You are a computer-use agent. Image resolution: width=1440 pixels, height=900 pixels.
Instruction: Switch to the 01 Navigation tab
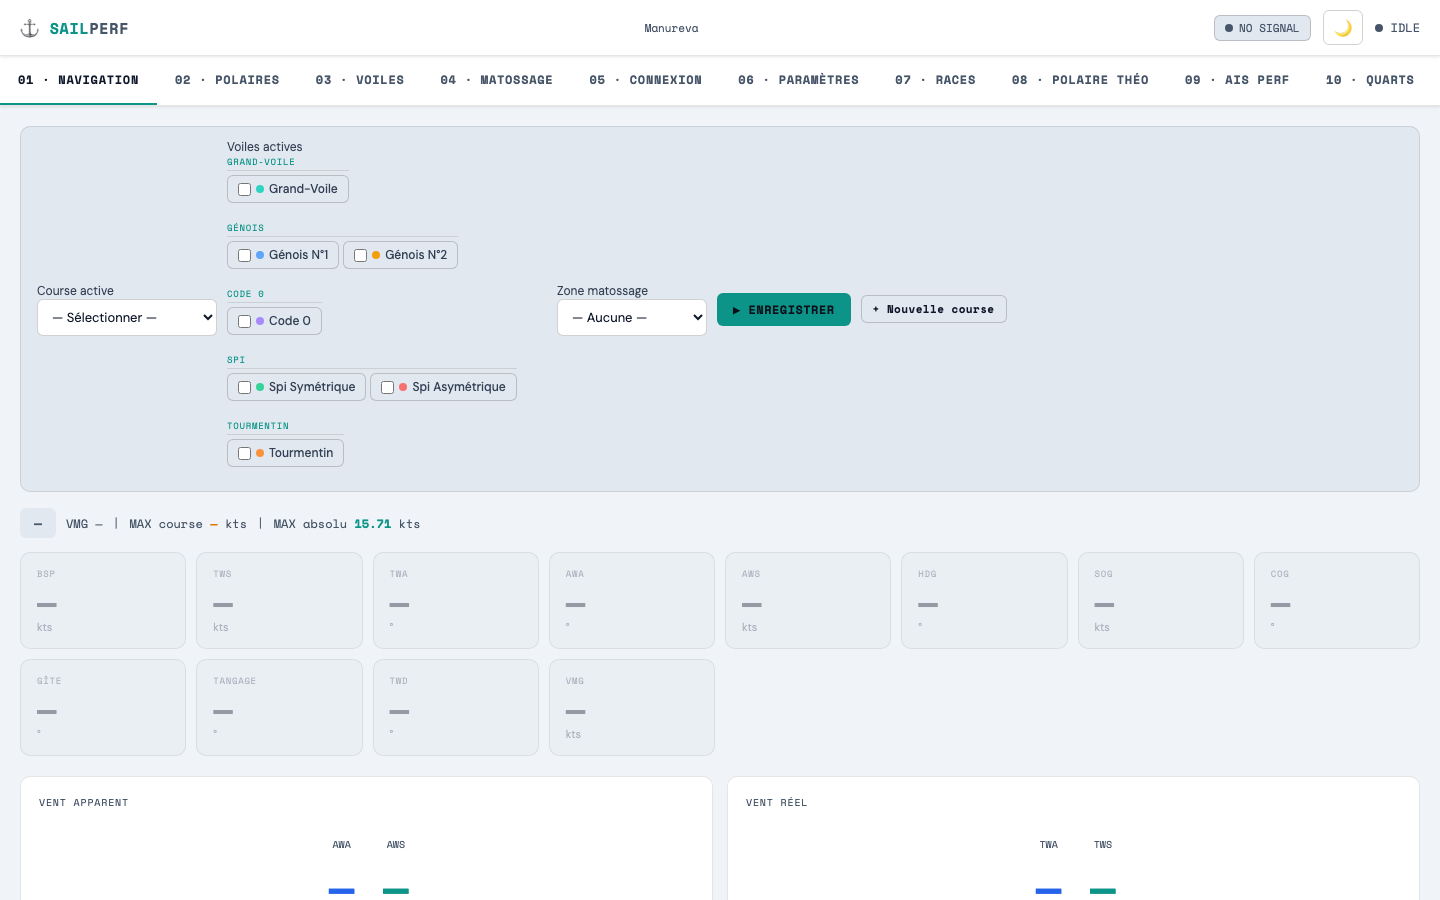point(78,80)
